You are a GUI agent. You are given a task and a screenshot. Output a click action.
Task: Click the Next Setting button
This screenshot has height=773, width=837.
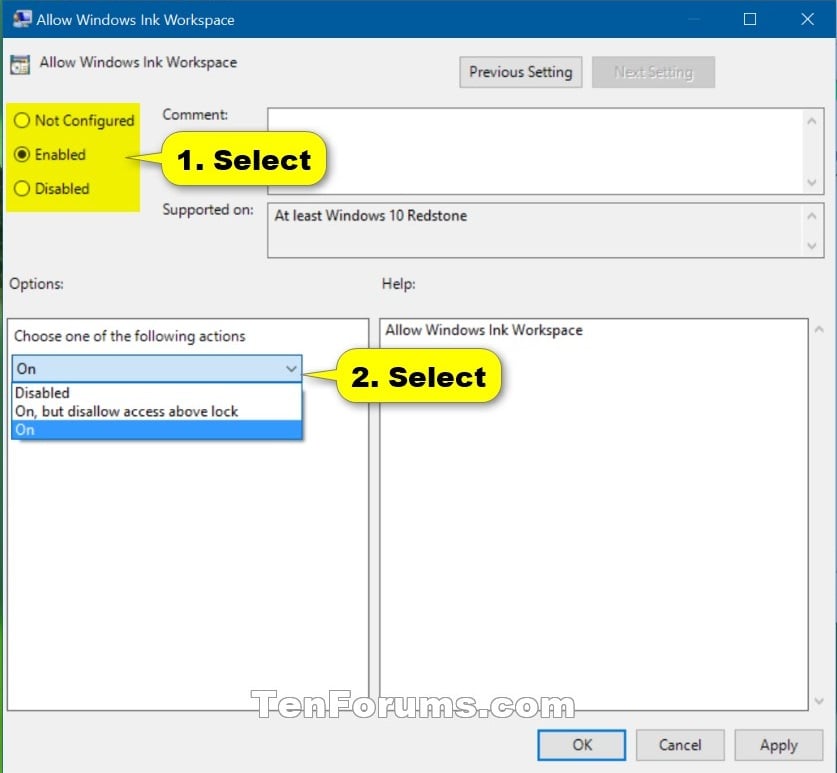pos(653,71)
